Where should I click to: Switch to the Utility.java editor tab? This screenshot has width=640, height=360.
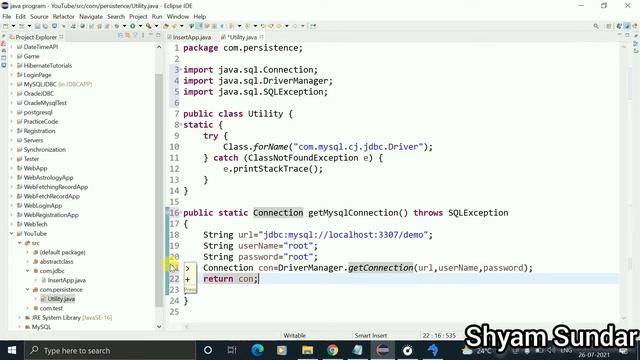[241, 37]
